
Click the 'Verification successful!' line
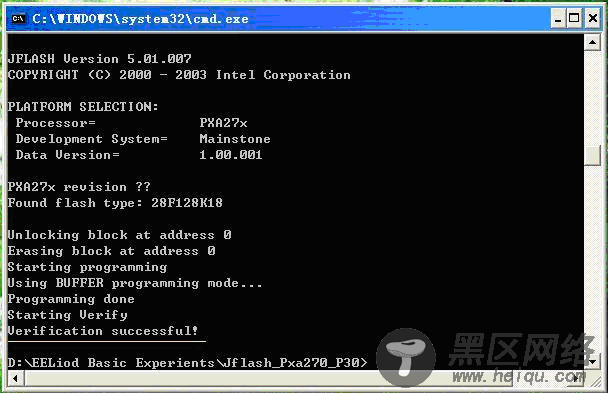(103, 331)
